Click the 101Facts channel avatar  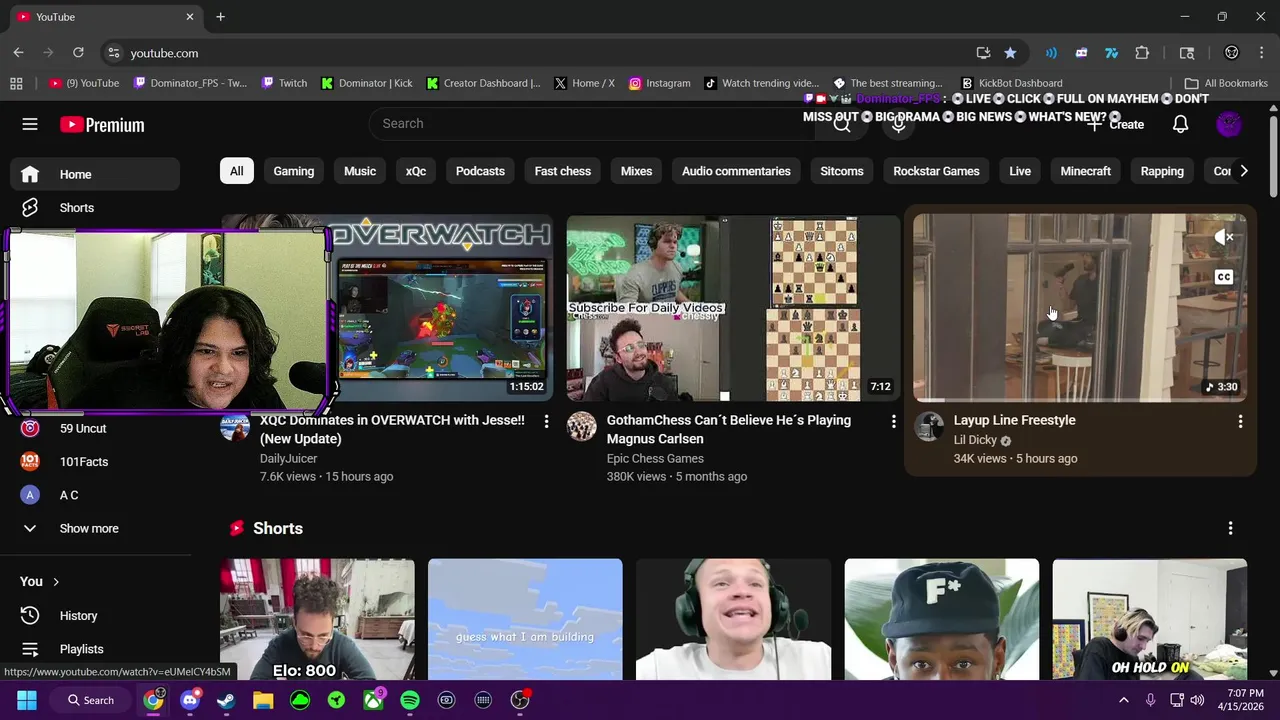(30, 462)
